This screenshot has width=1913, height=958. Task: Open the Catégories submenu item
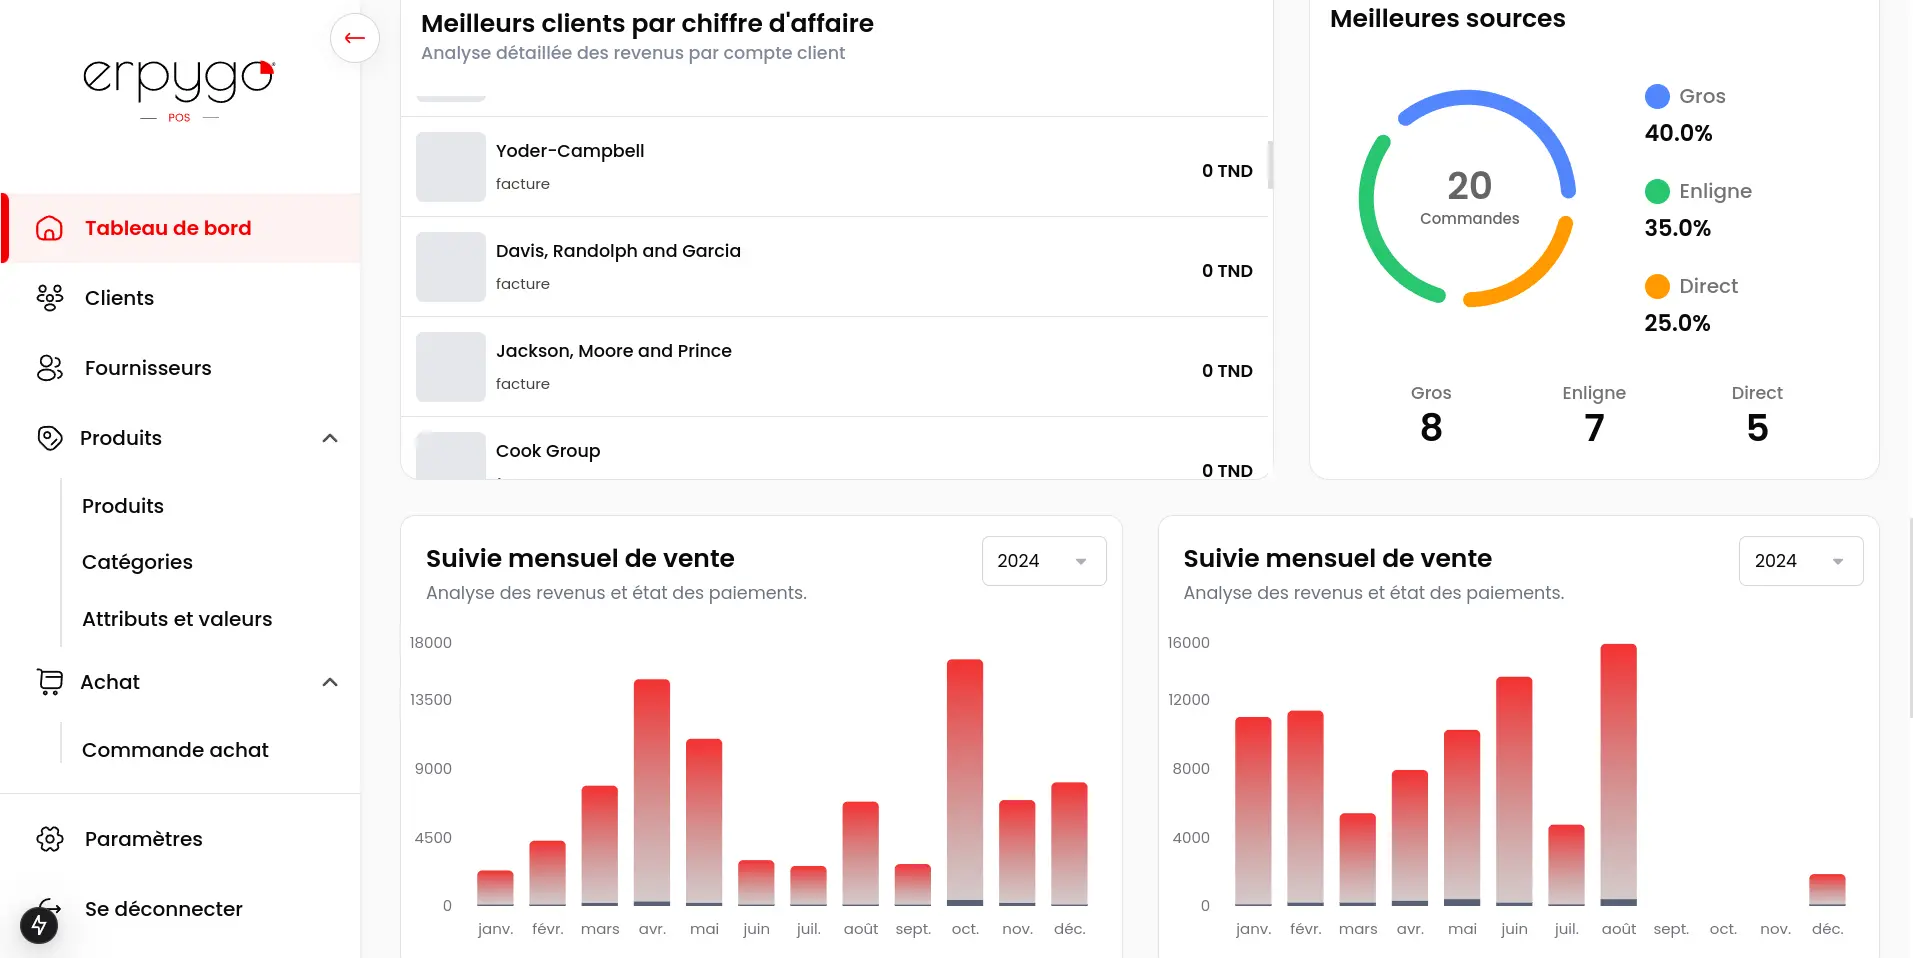(x=137, y=562)
